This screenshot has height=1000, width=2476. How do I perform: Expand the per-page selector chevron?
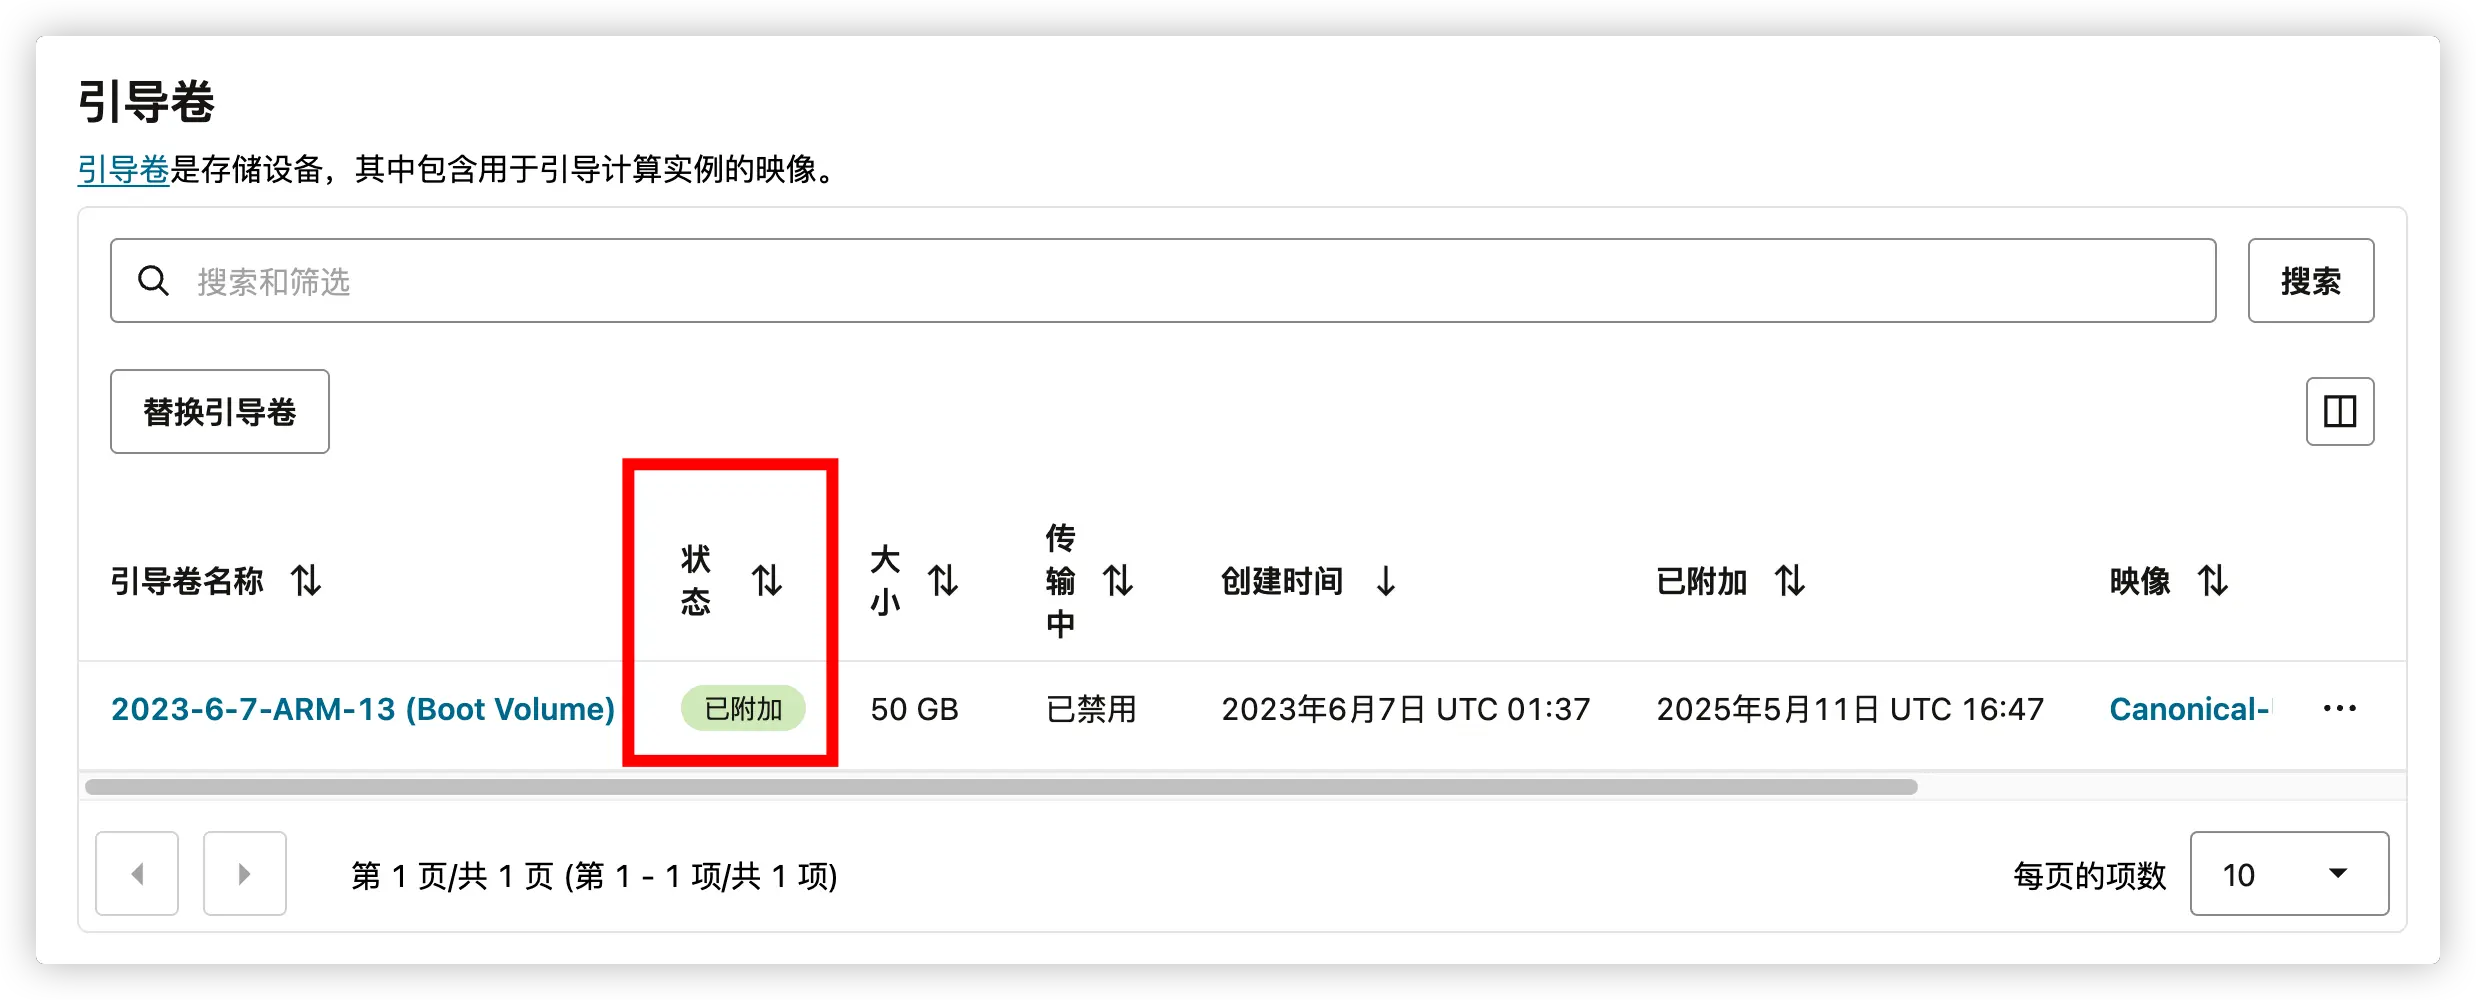pos(2339,874)
